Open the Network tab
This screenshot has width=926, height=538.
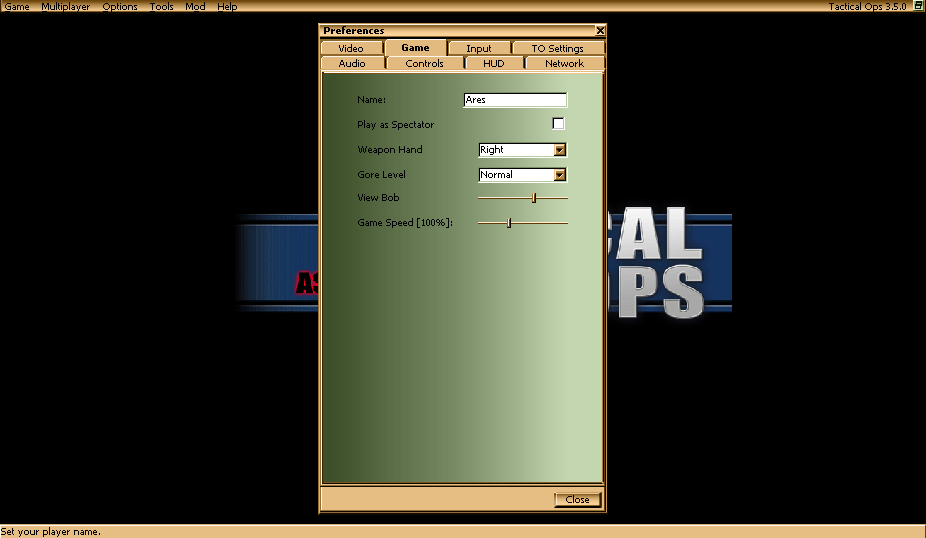click(x=564, y=63)
